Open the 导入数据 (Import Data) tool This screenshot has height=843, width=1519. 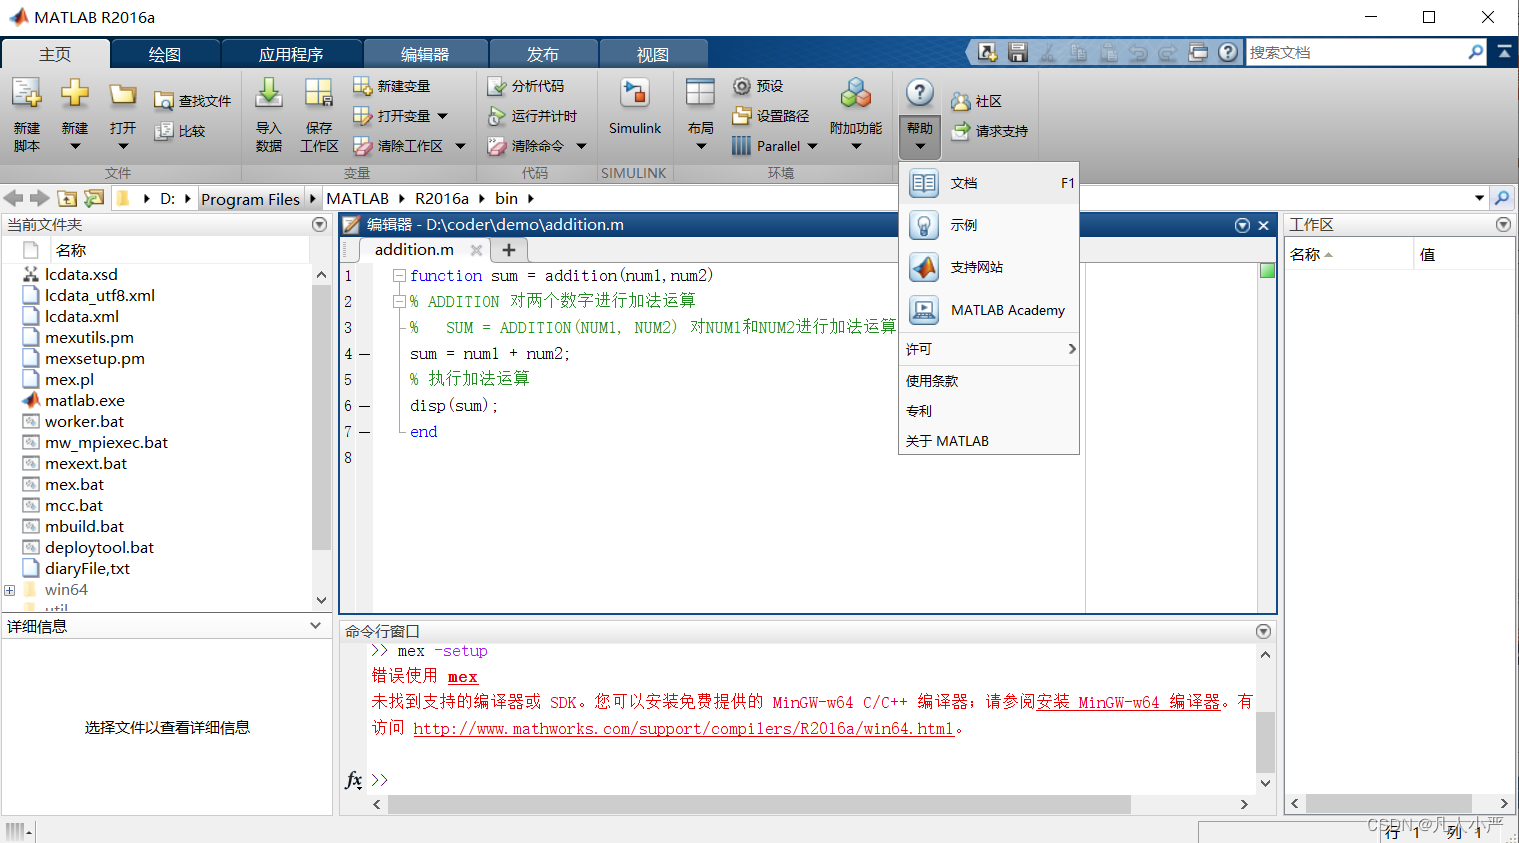268,112
